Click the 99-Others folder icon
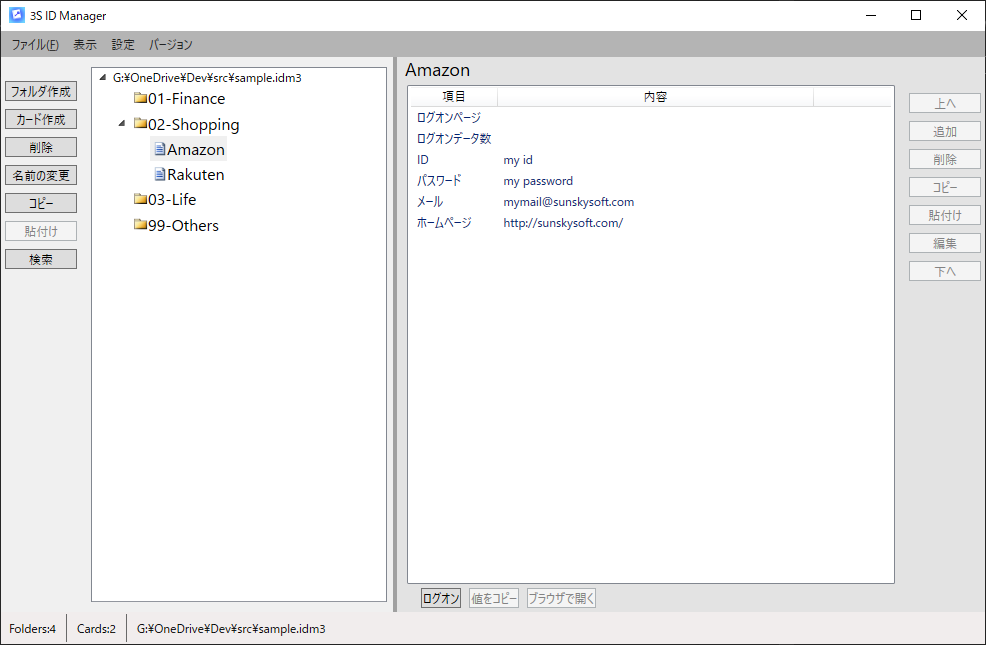Viewport: 986px width, 645px height. 140,224
